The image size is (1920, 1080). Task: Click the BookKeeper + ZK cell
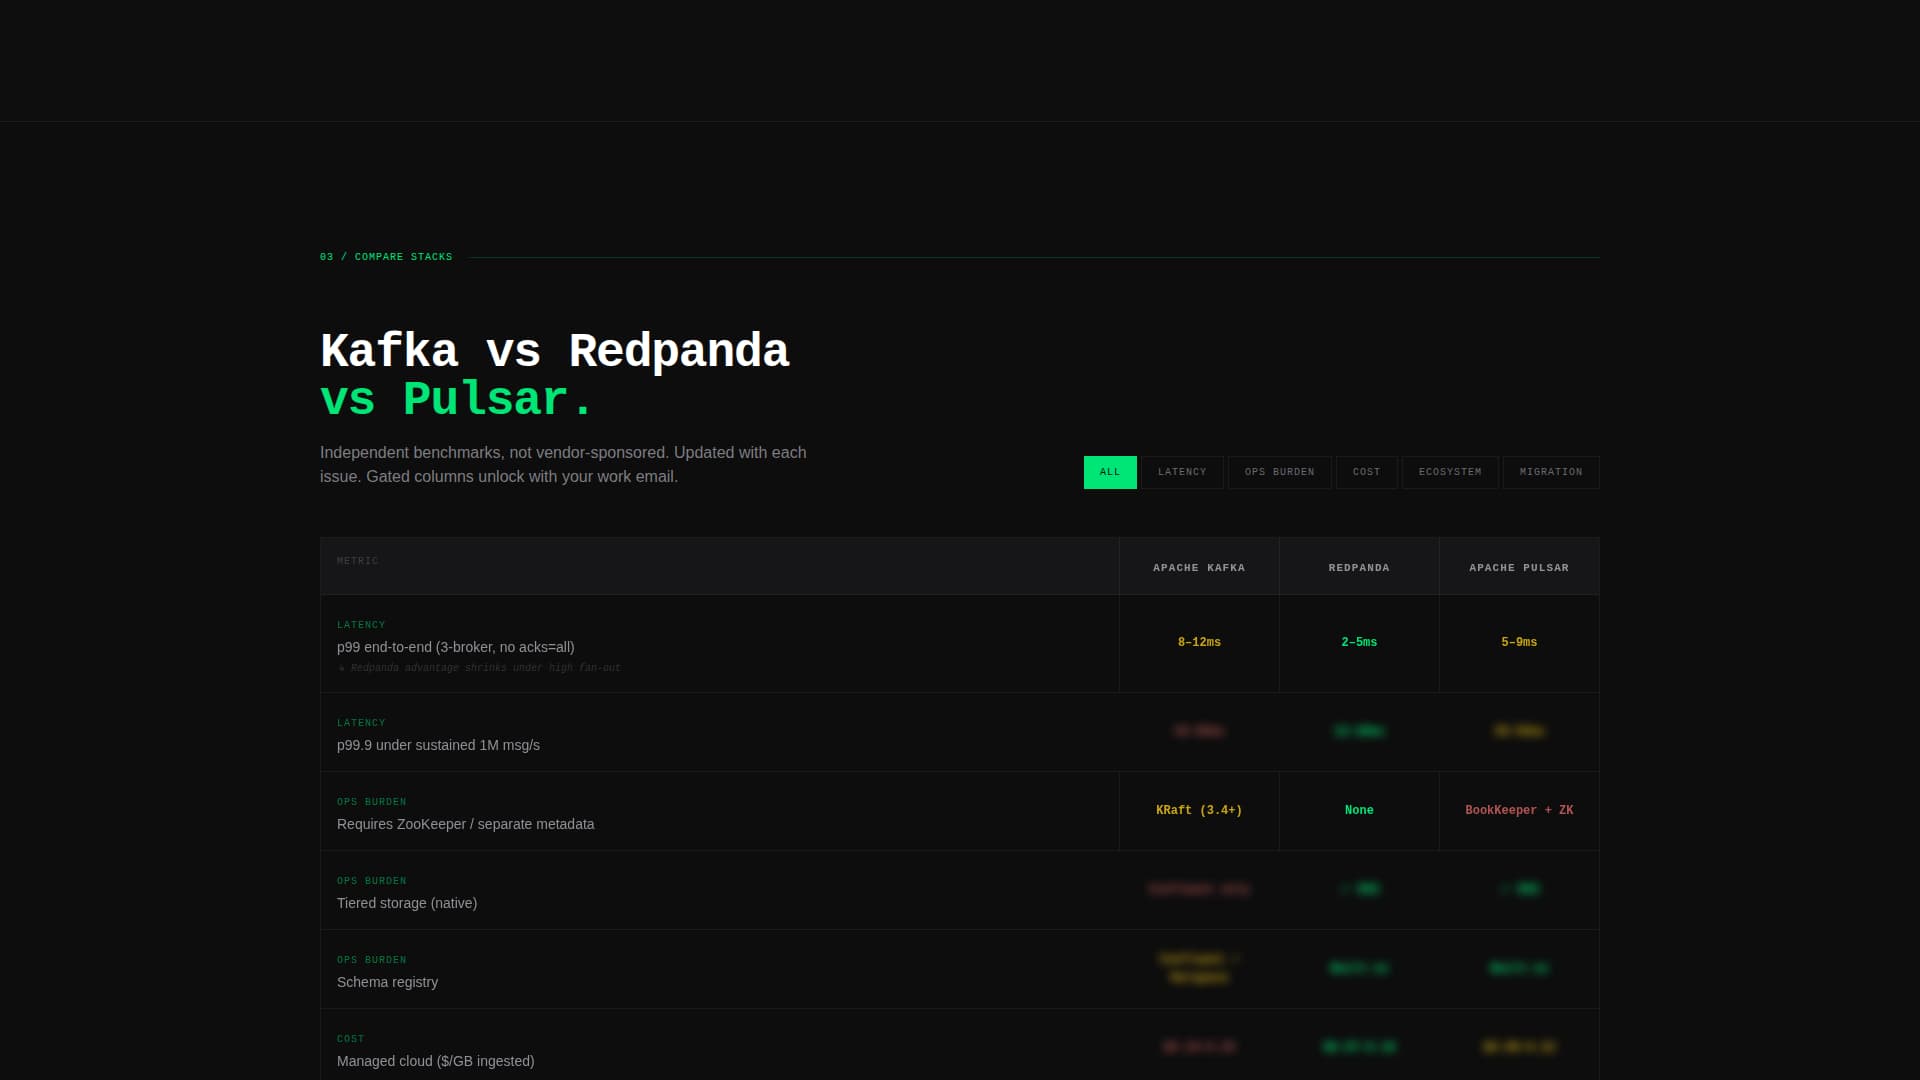[1519, 811]
